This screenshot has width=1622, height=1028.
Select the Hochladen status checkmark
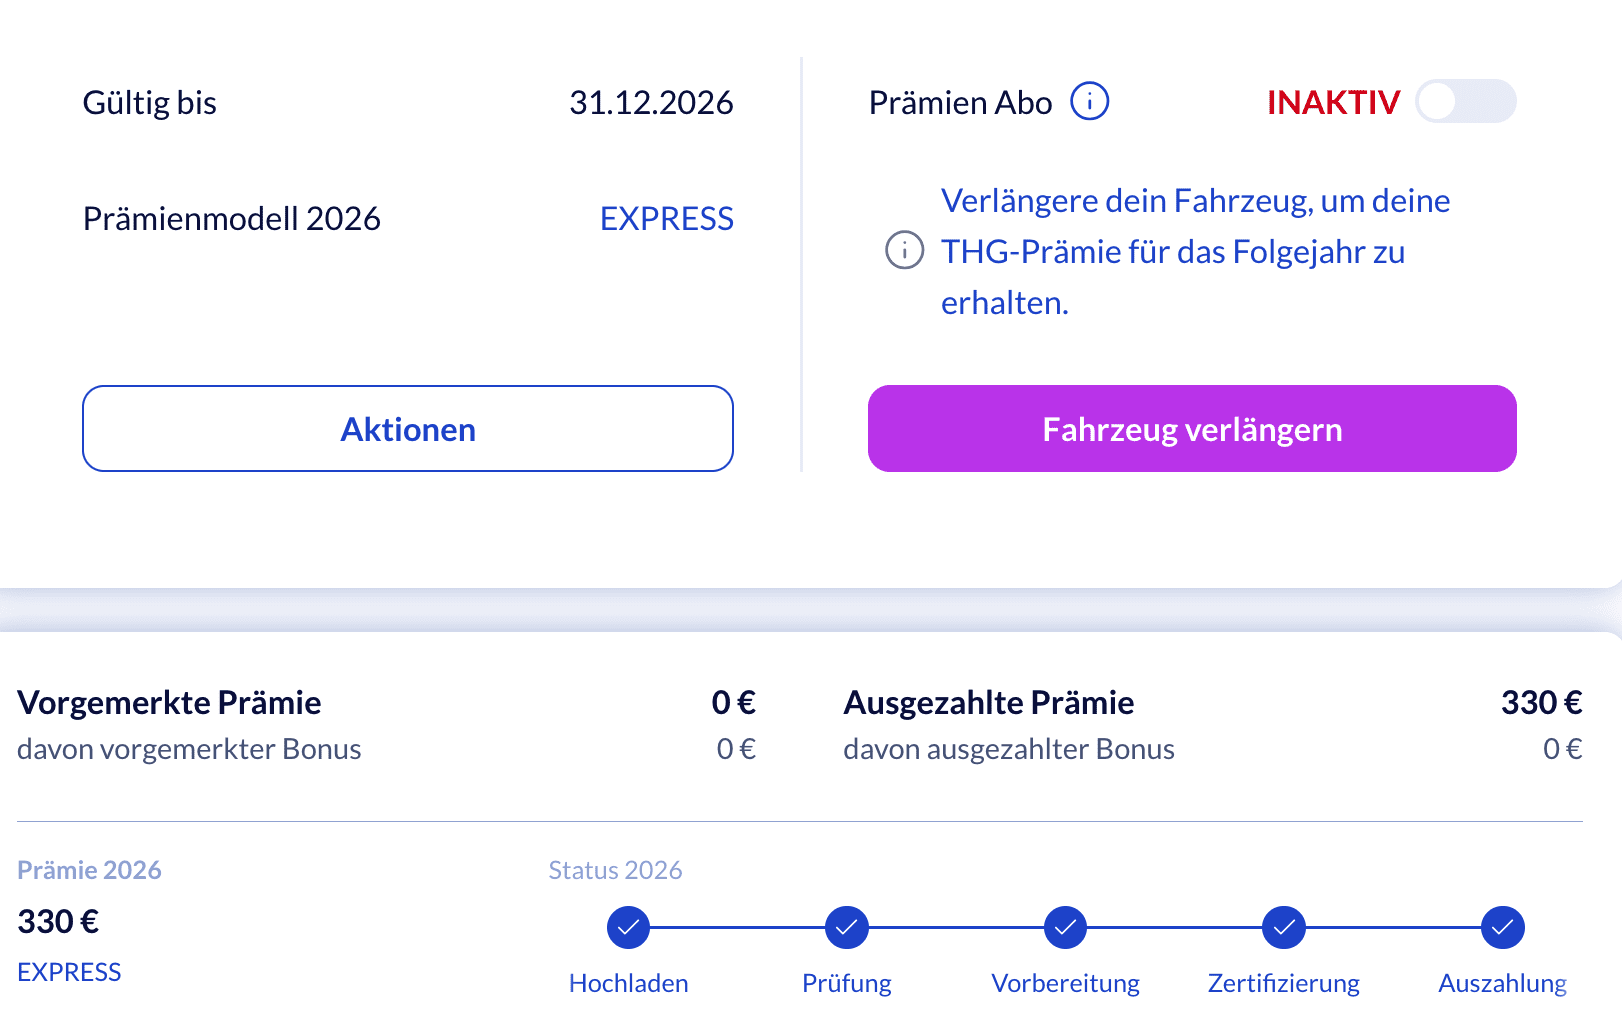point(628,927)
